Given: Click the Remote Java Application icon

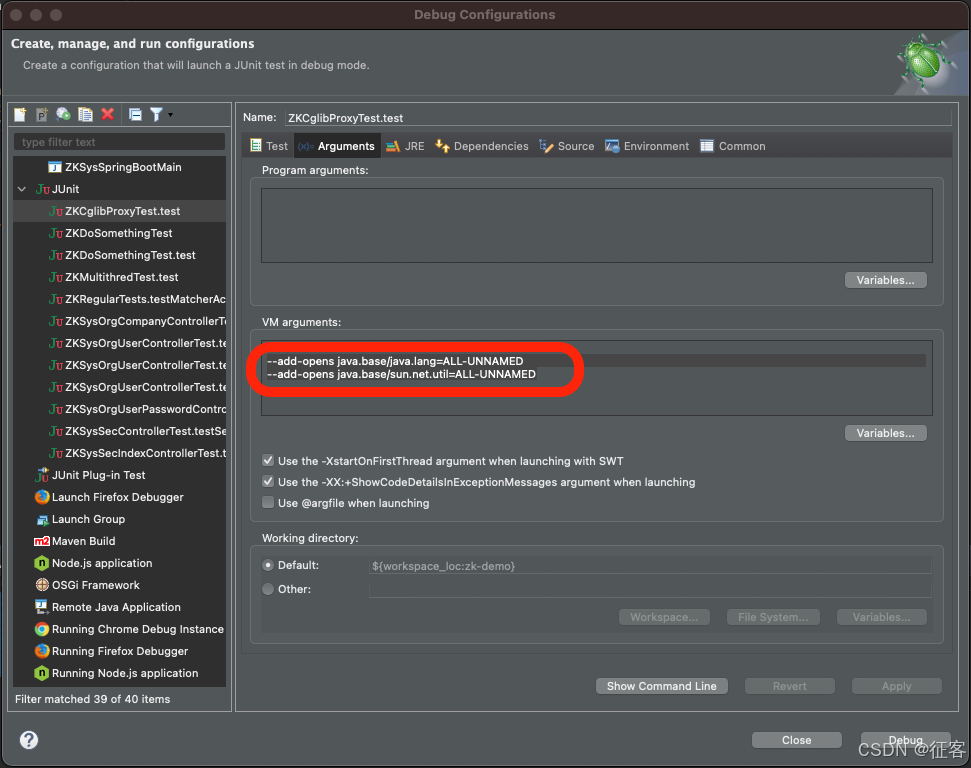Looking at the screenshot, I should 41,607.
